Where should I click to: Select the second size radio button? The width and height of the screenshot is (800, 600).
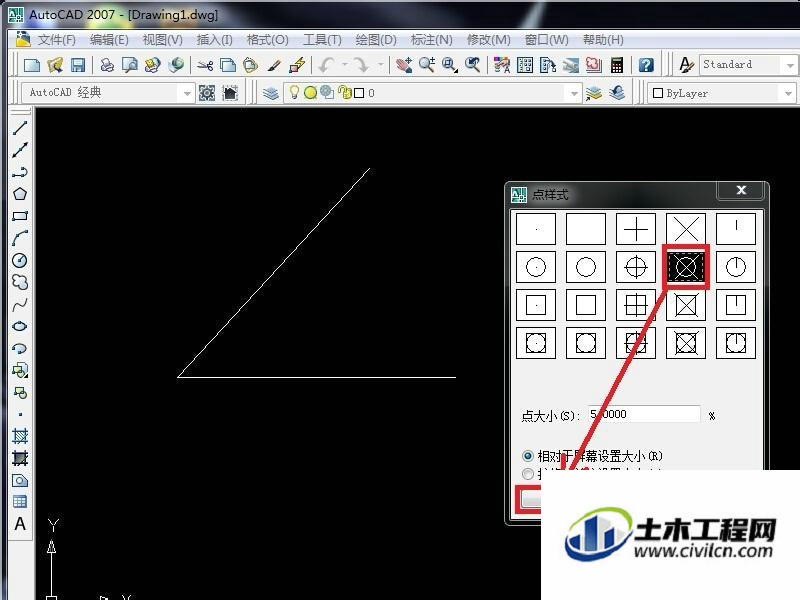(x=528, y=474)
